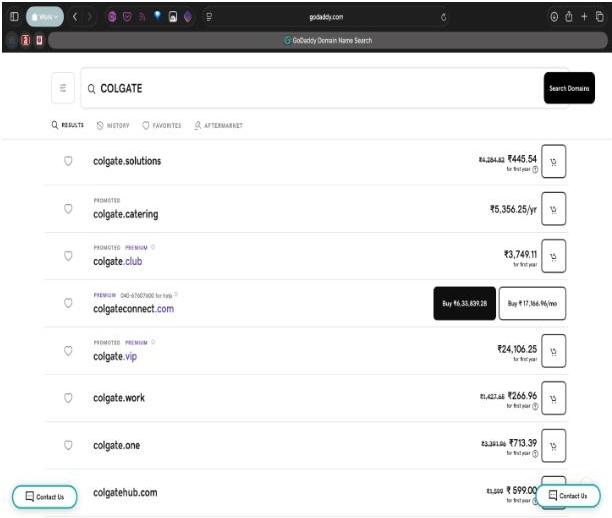Show Safari tab overview
This screenshot has width=612, height=518.
[x=600, y=17]
